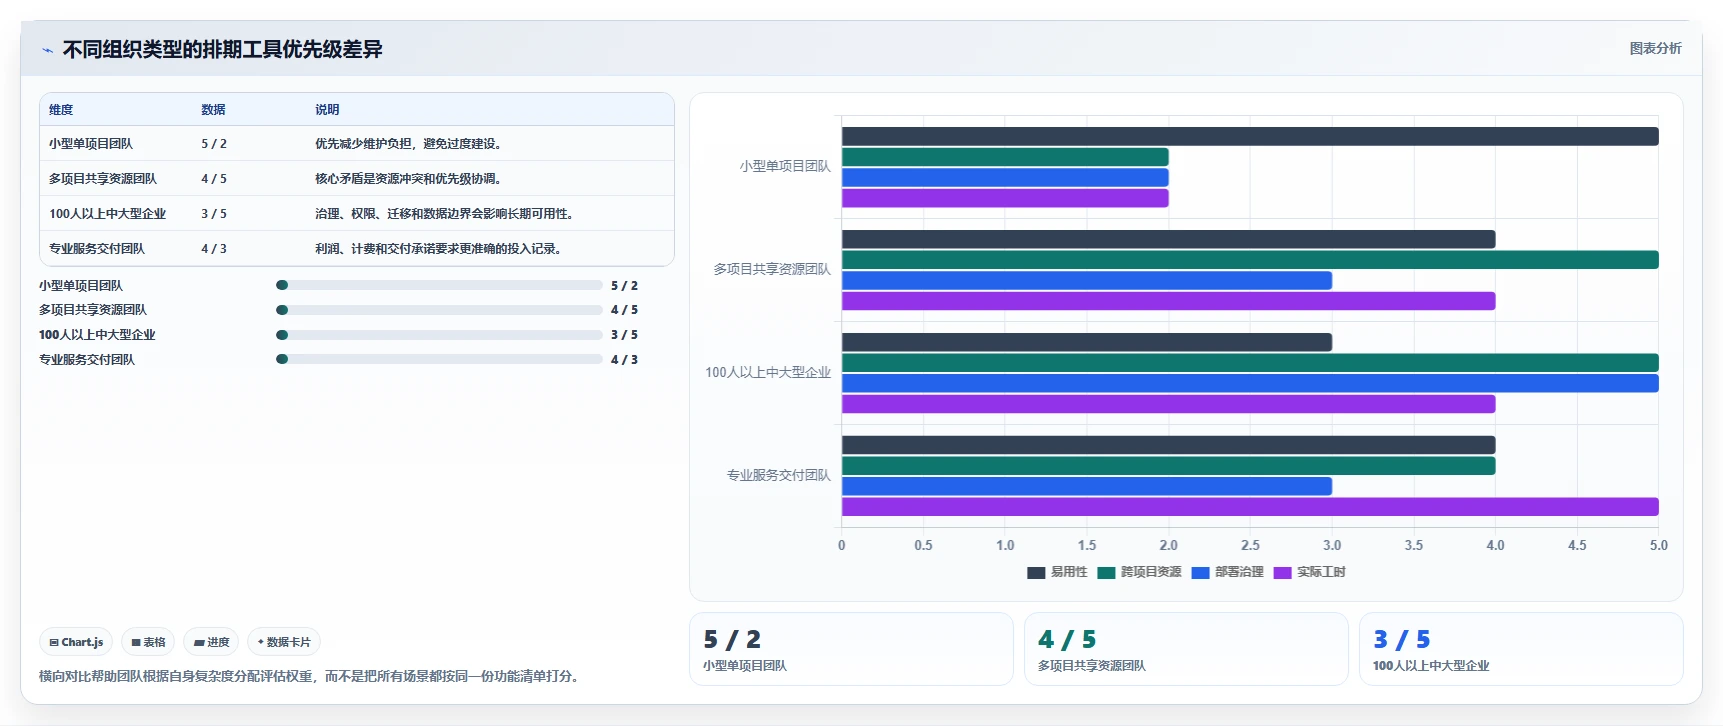This screenshot has height=726, width=1723.
Task: Click the table's 3 / 5 data cell
Action: pyautogui.click(x=214, y=214)
